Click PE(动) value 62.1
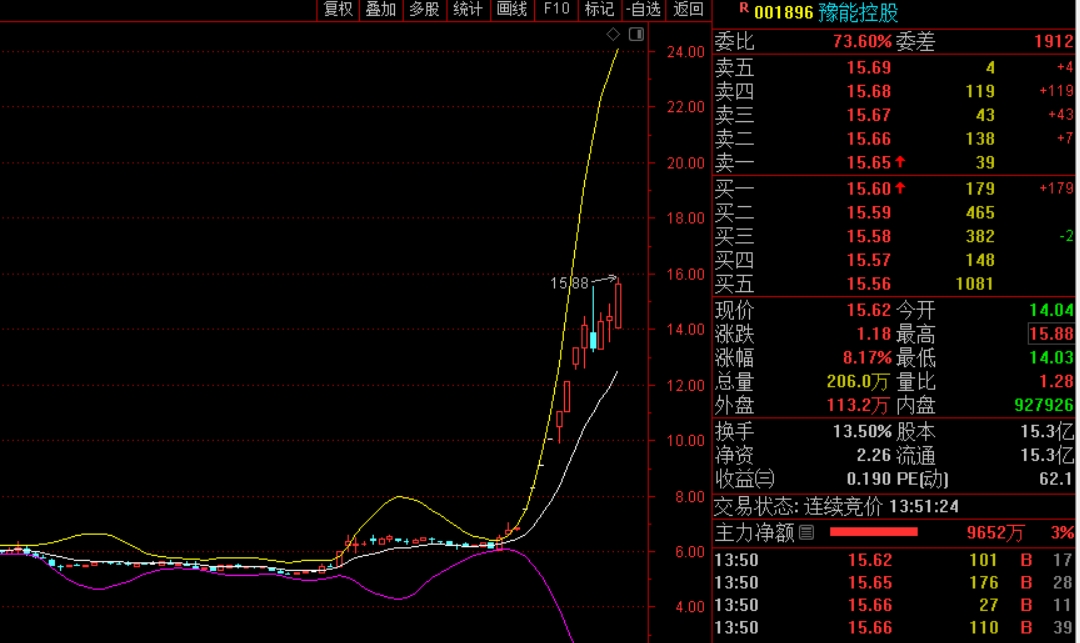This screenshot has width=1080, height=643. [1057, 478]
